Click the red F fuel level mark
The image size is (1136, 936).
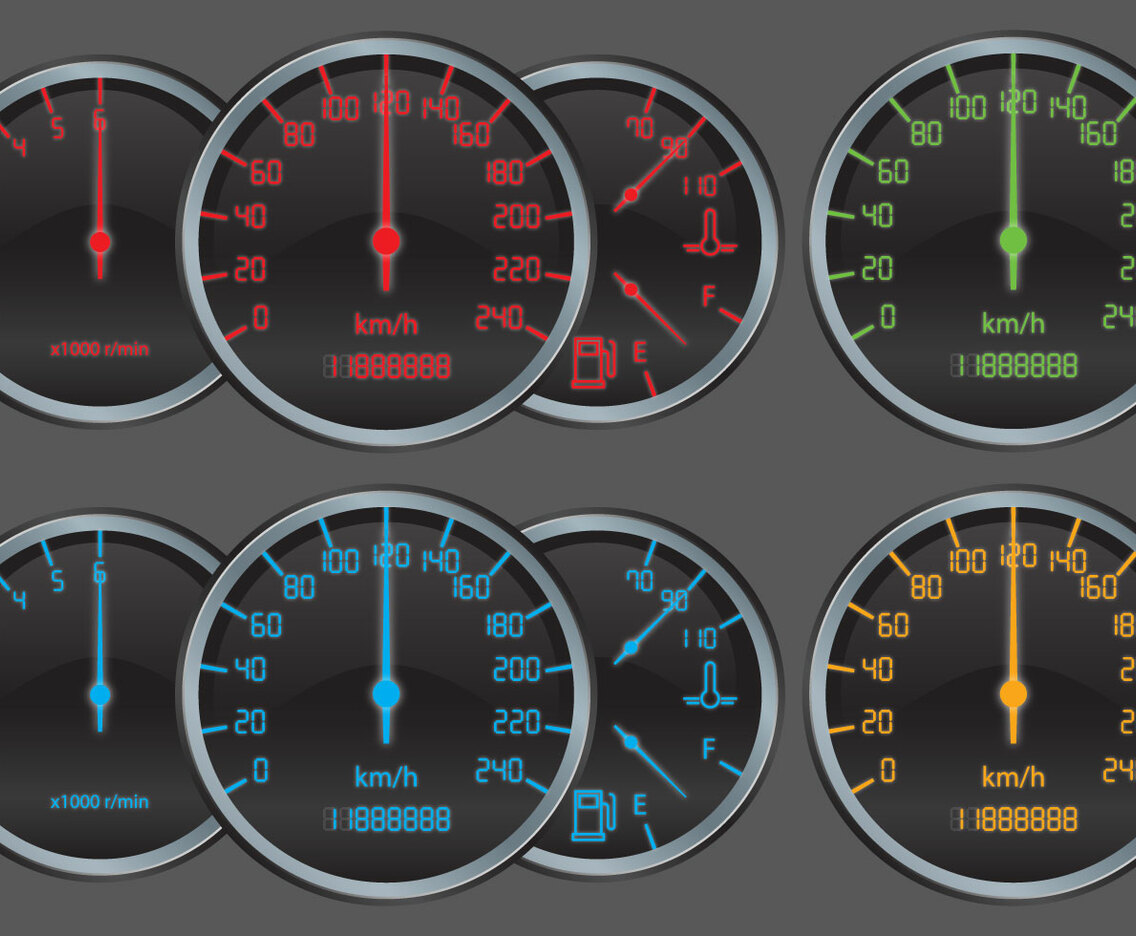[x=710, y=296]
